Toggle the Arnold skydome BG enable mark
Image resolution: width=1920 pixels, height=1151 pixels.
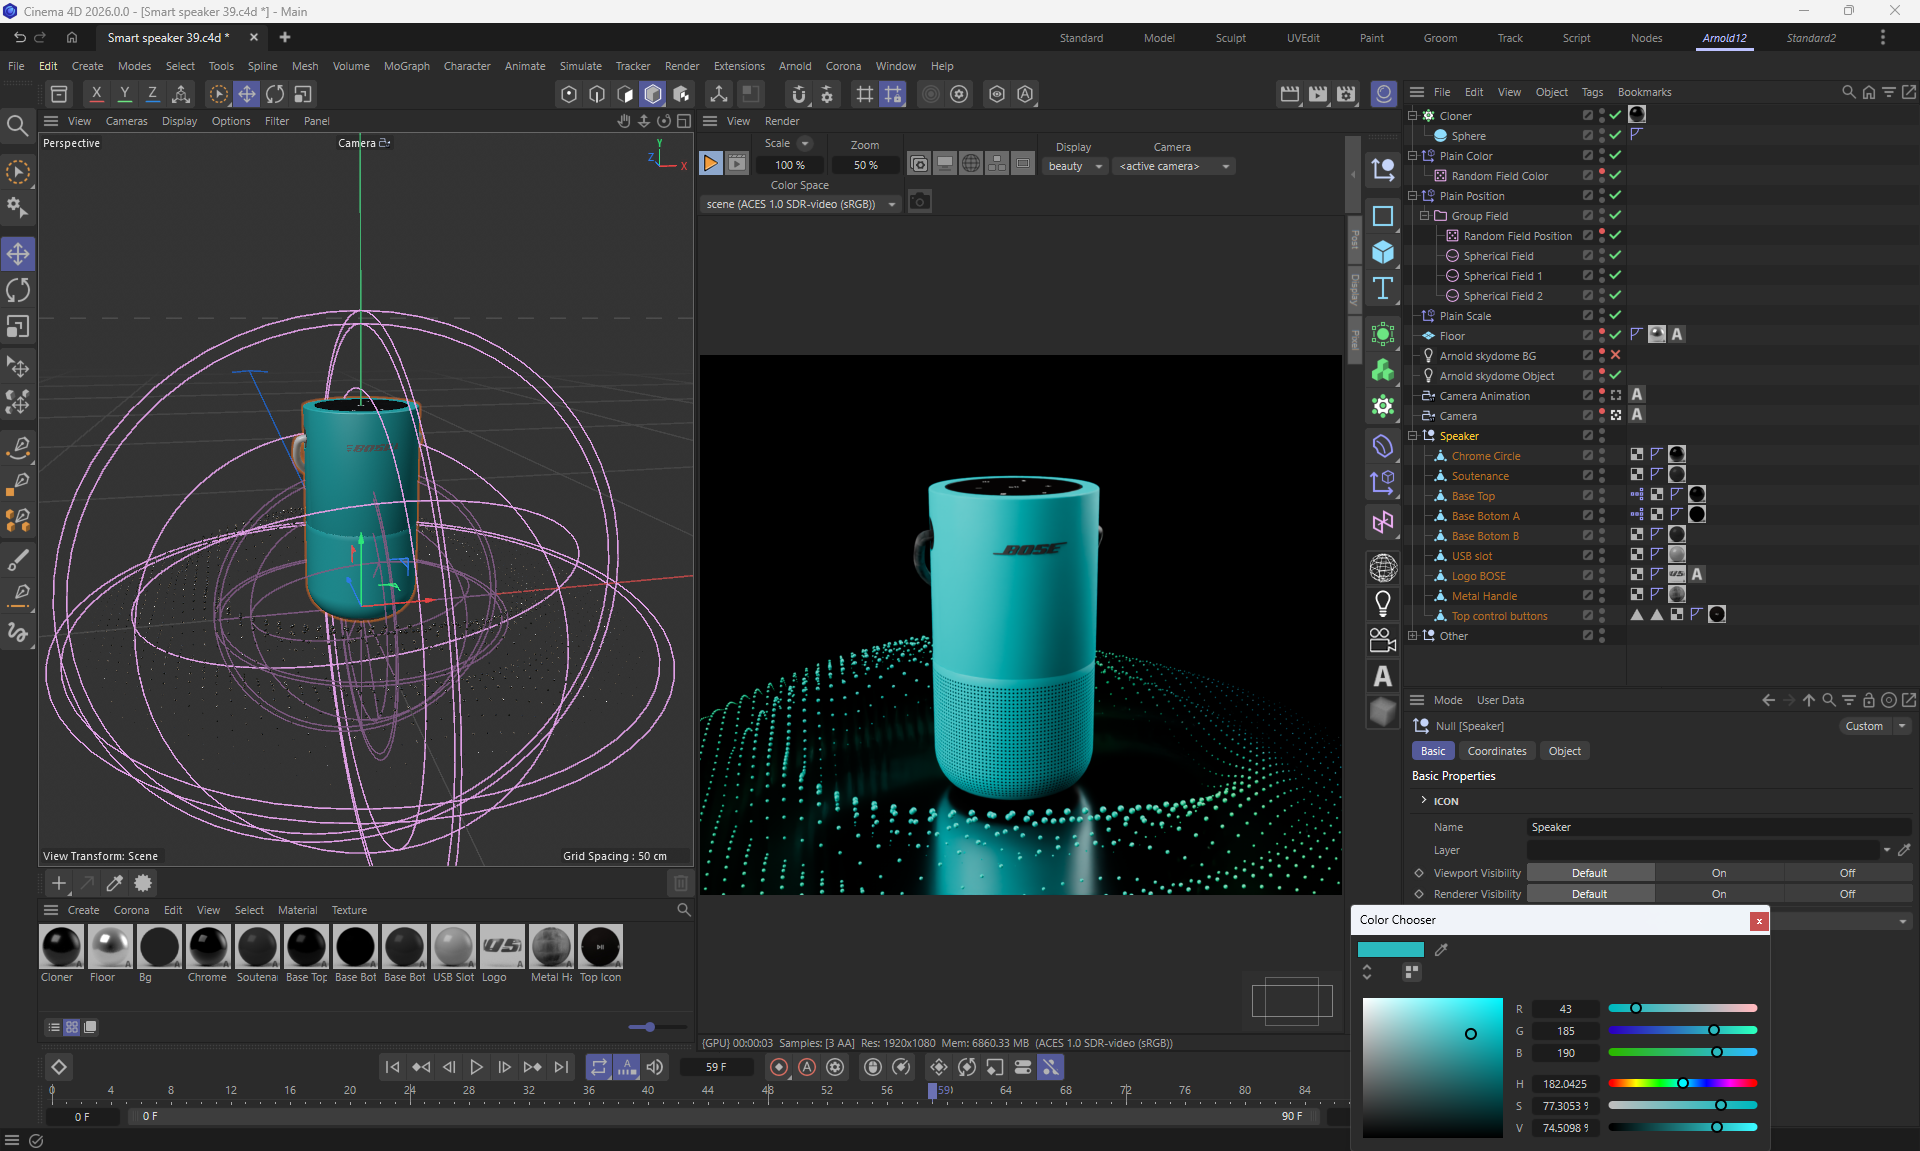[x=1615, y=355]
